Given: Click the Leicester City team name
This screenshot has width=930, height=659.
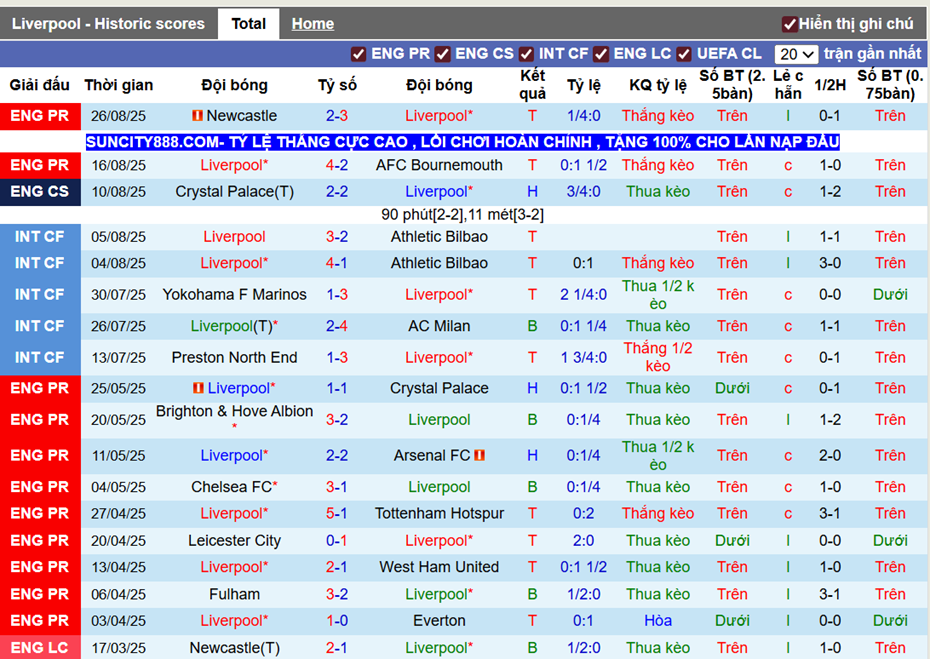Looking at the screenshot, I should click(234, 540).
